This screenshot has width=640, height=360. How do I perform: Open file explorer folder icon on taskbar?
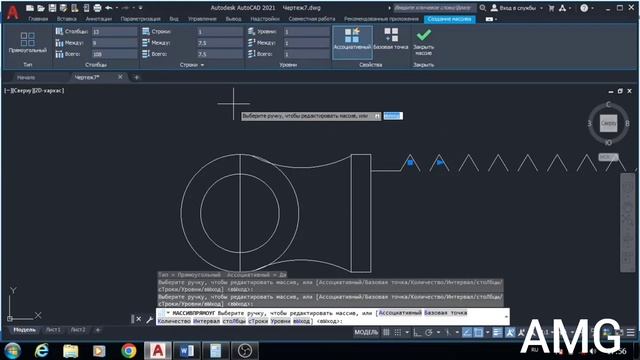(x=71, y=351)
